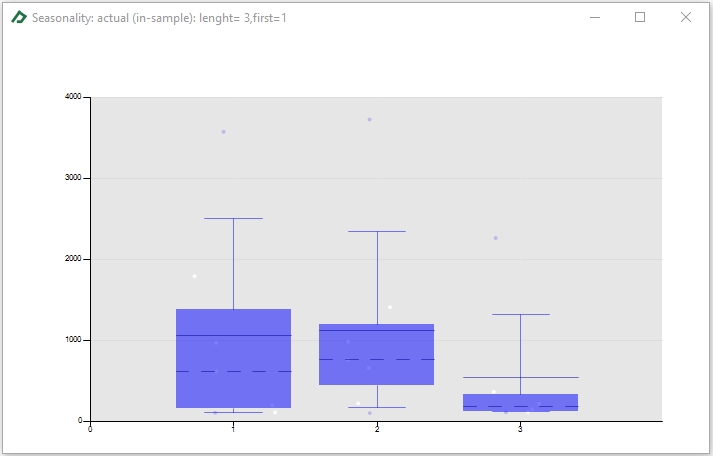Select the outlier point above box 3

pyautogui.click(x=496, y=238)
